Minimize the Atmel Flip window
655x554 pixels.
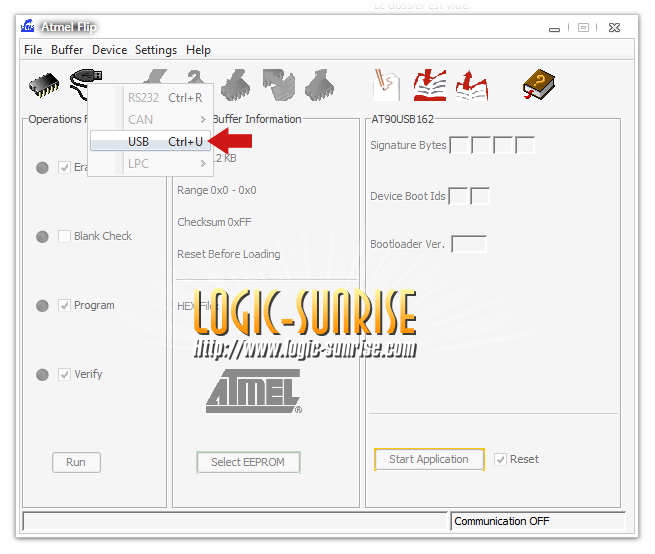click(554, 28)
